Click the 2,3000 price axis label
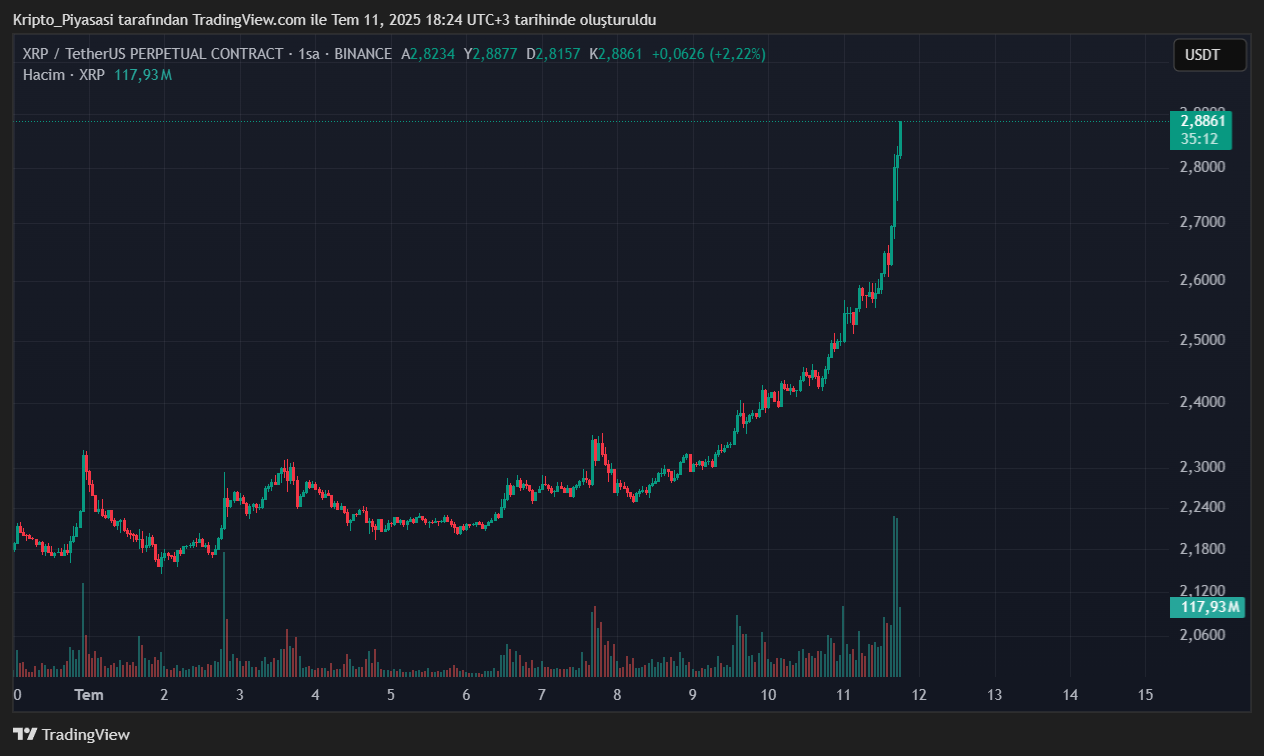Screen dimensions: 1264x756 point(1203,467)
